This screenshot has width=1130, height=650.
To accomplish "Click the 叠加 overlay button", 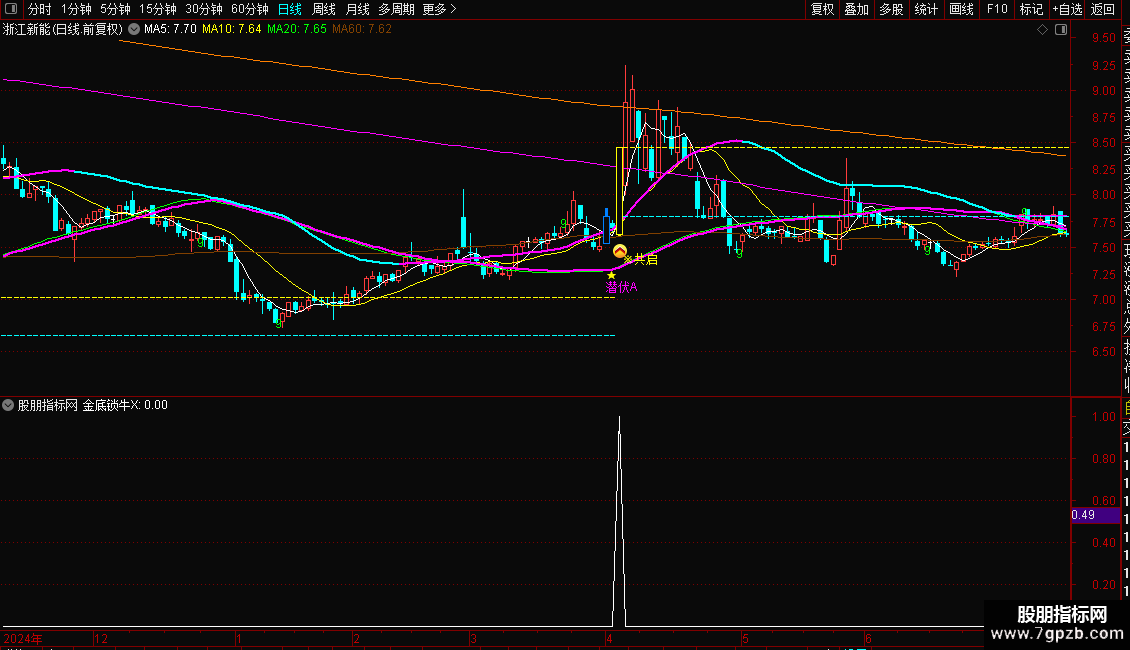I will click(857, 9).
